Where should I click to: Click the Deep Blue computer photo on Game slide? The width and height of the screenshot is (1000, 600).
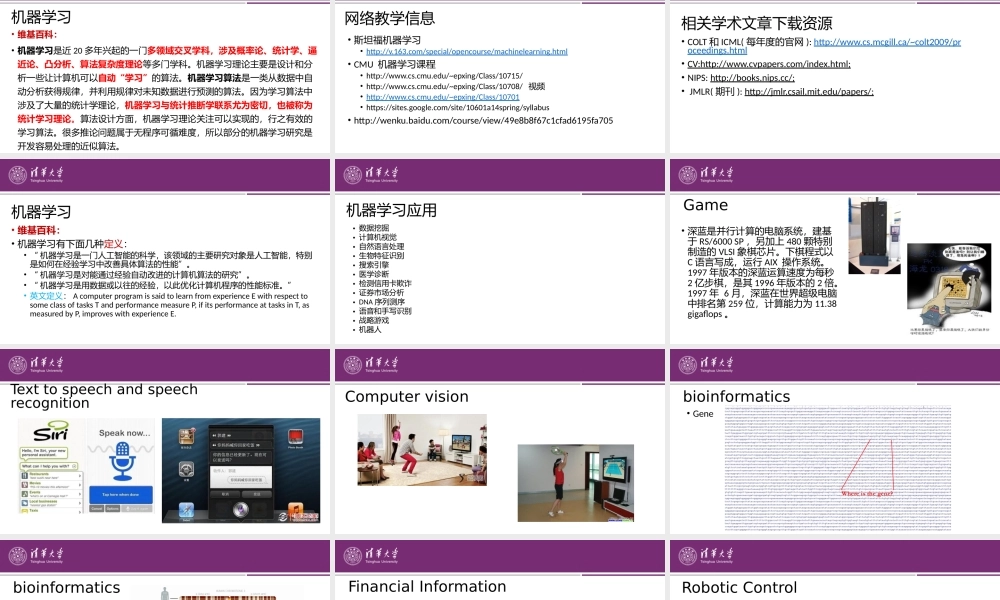[x=873, y=235]
